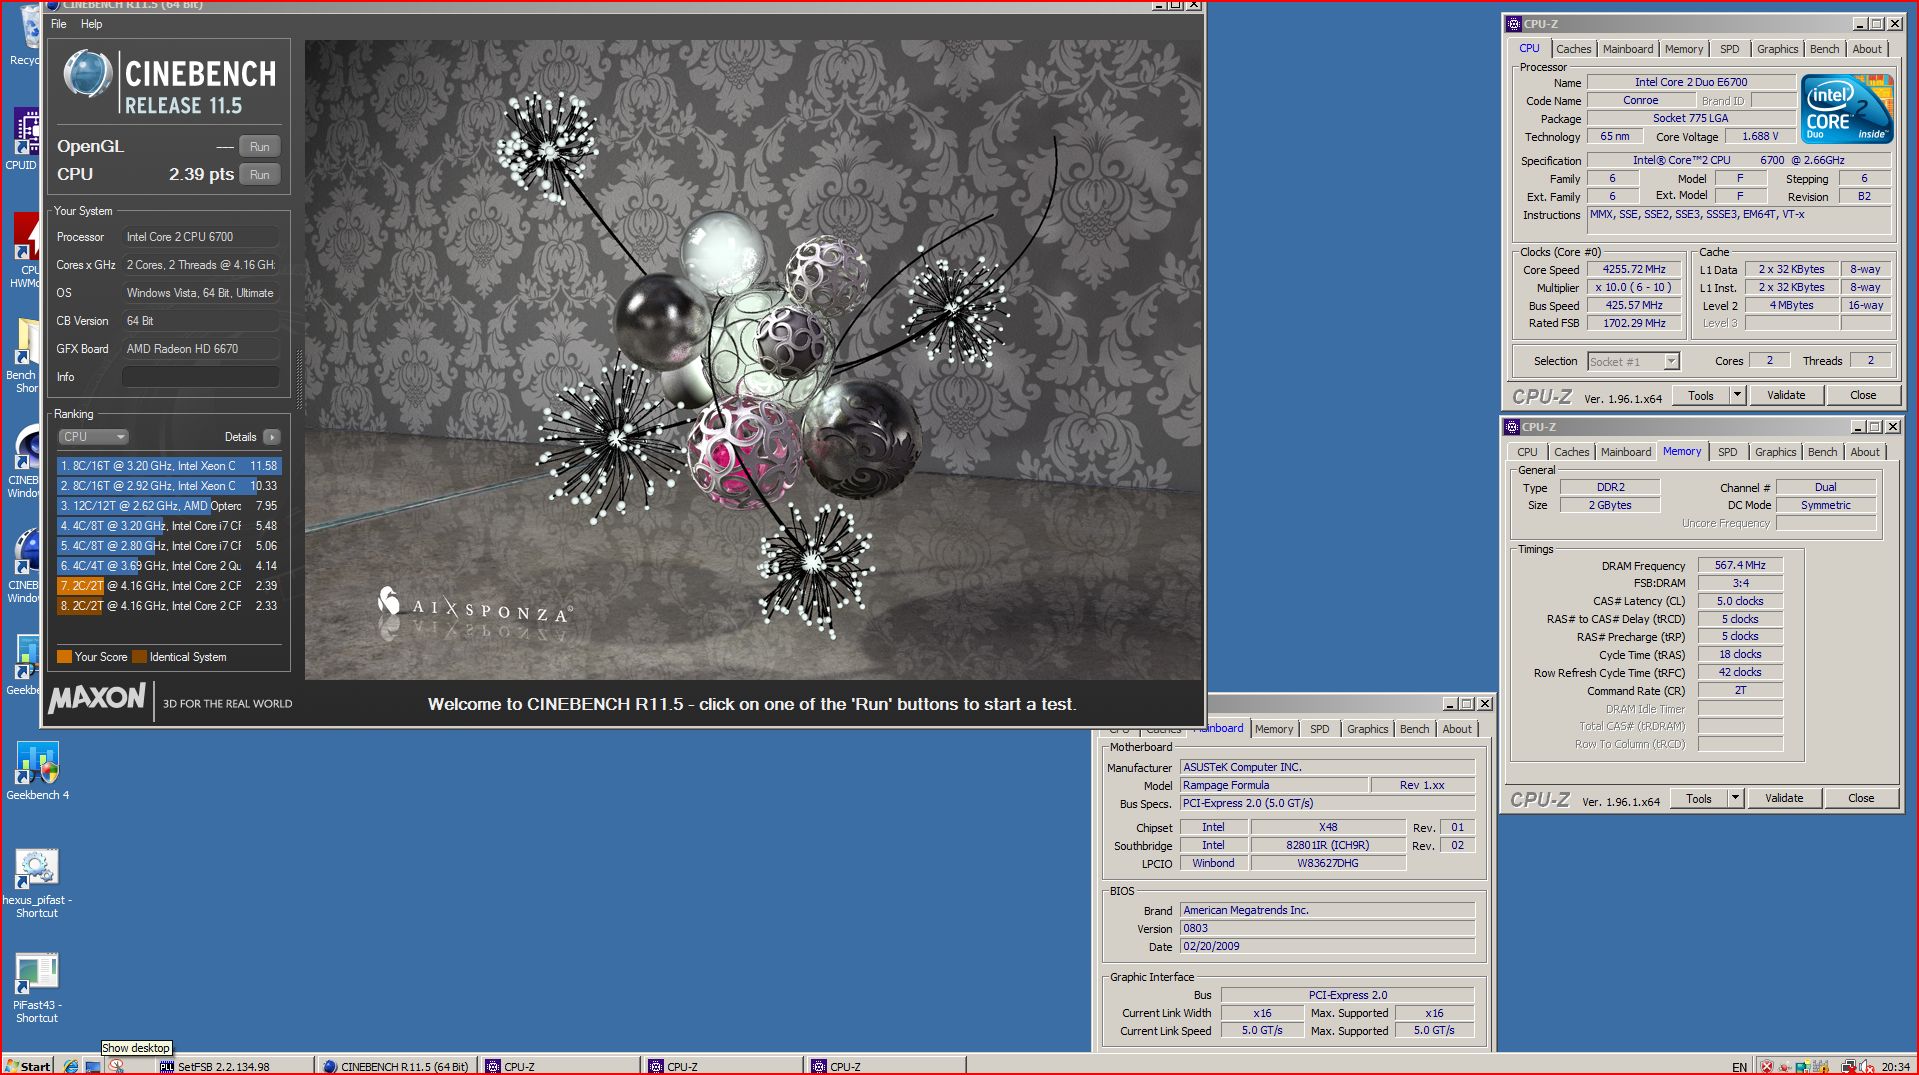Run the OpenGL benchmark

259,146
